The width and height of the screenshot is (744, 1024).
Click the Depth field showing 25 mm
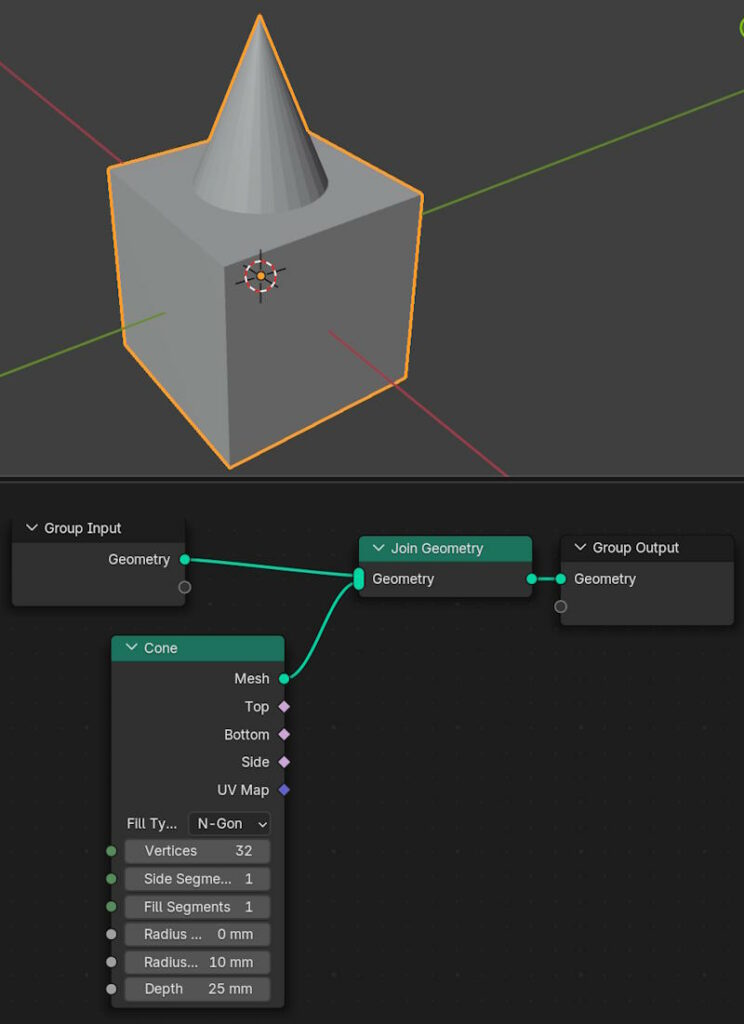[197, 989]
